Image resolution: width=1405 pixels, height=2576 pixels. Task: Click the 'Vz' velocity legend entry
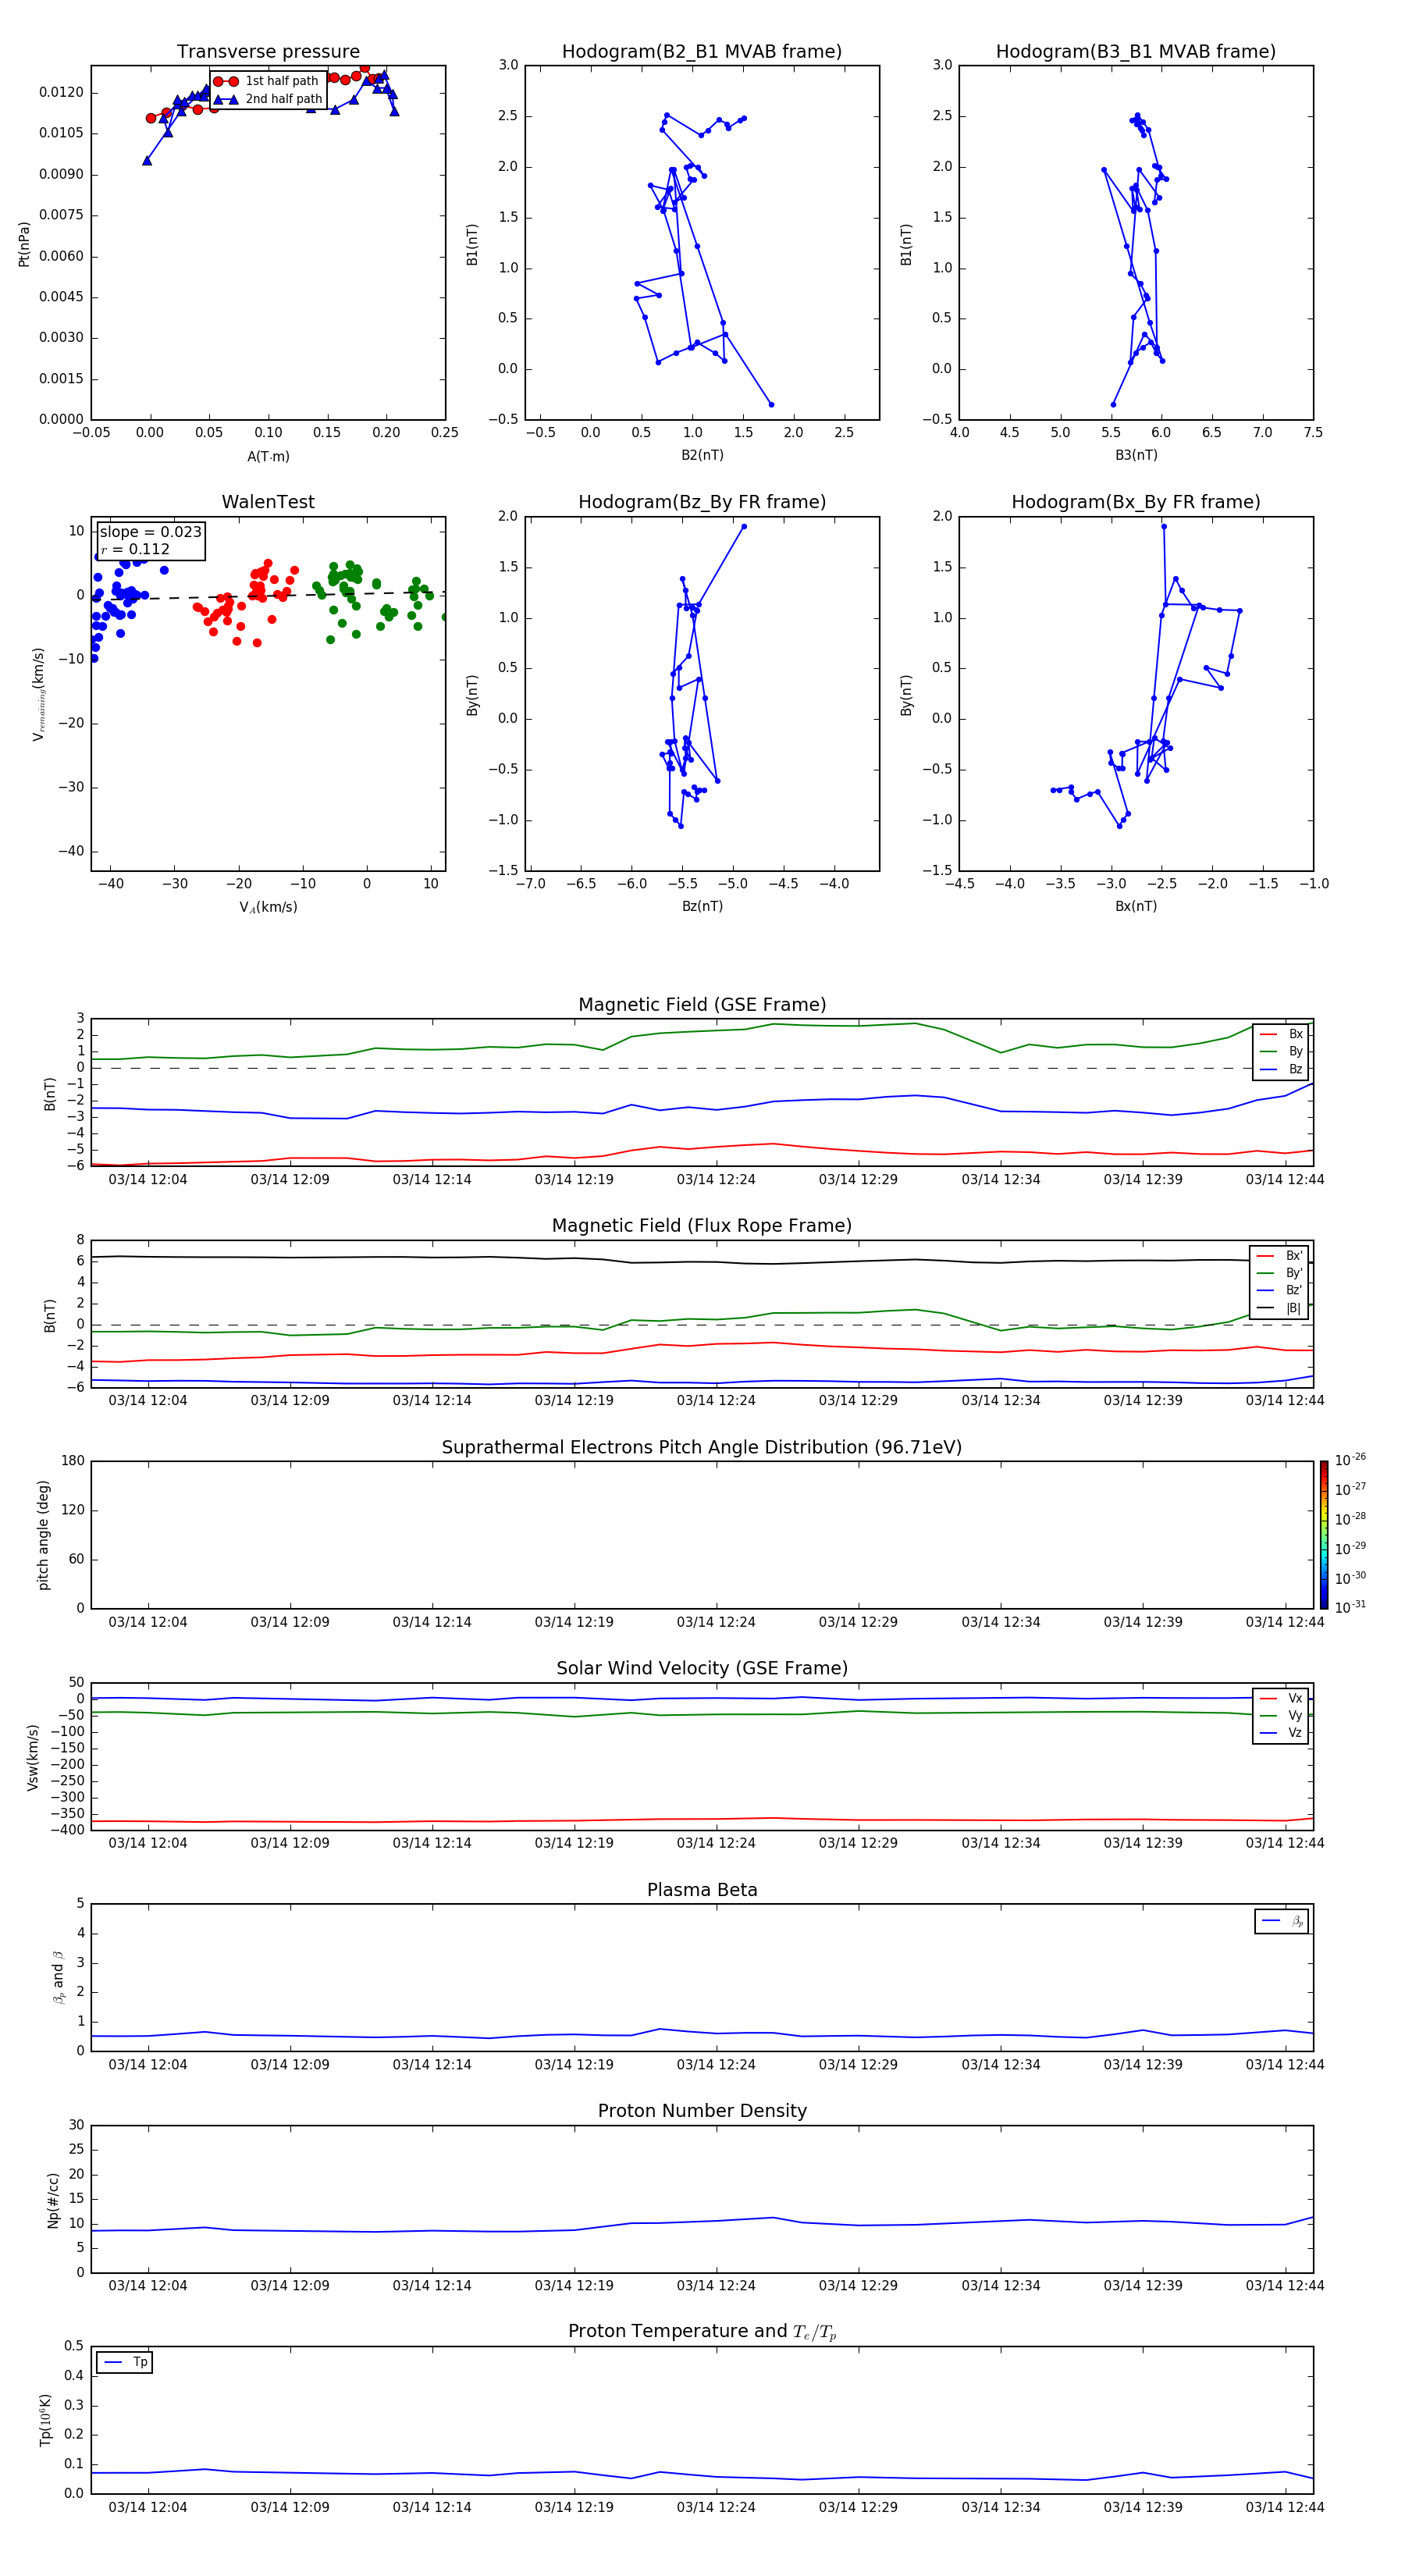(x=1281, y=1733)
